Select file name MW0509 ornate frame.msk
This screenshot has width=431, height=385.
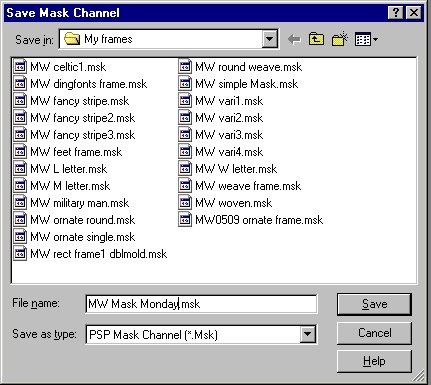pyautogui.click(x=259, y=220)
